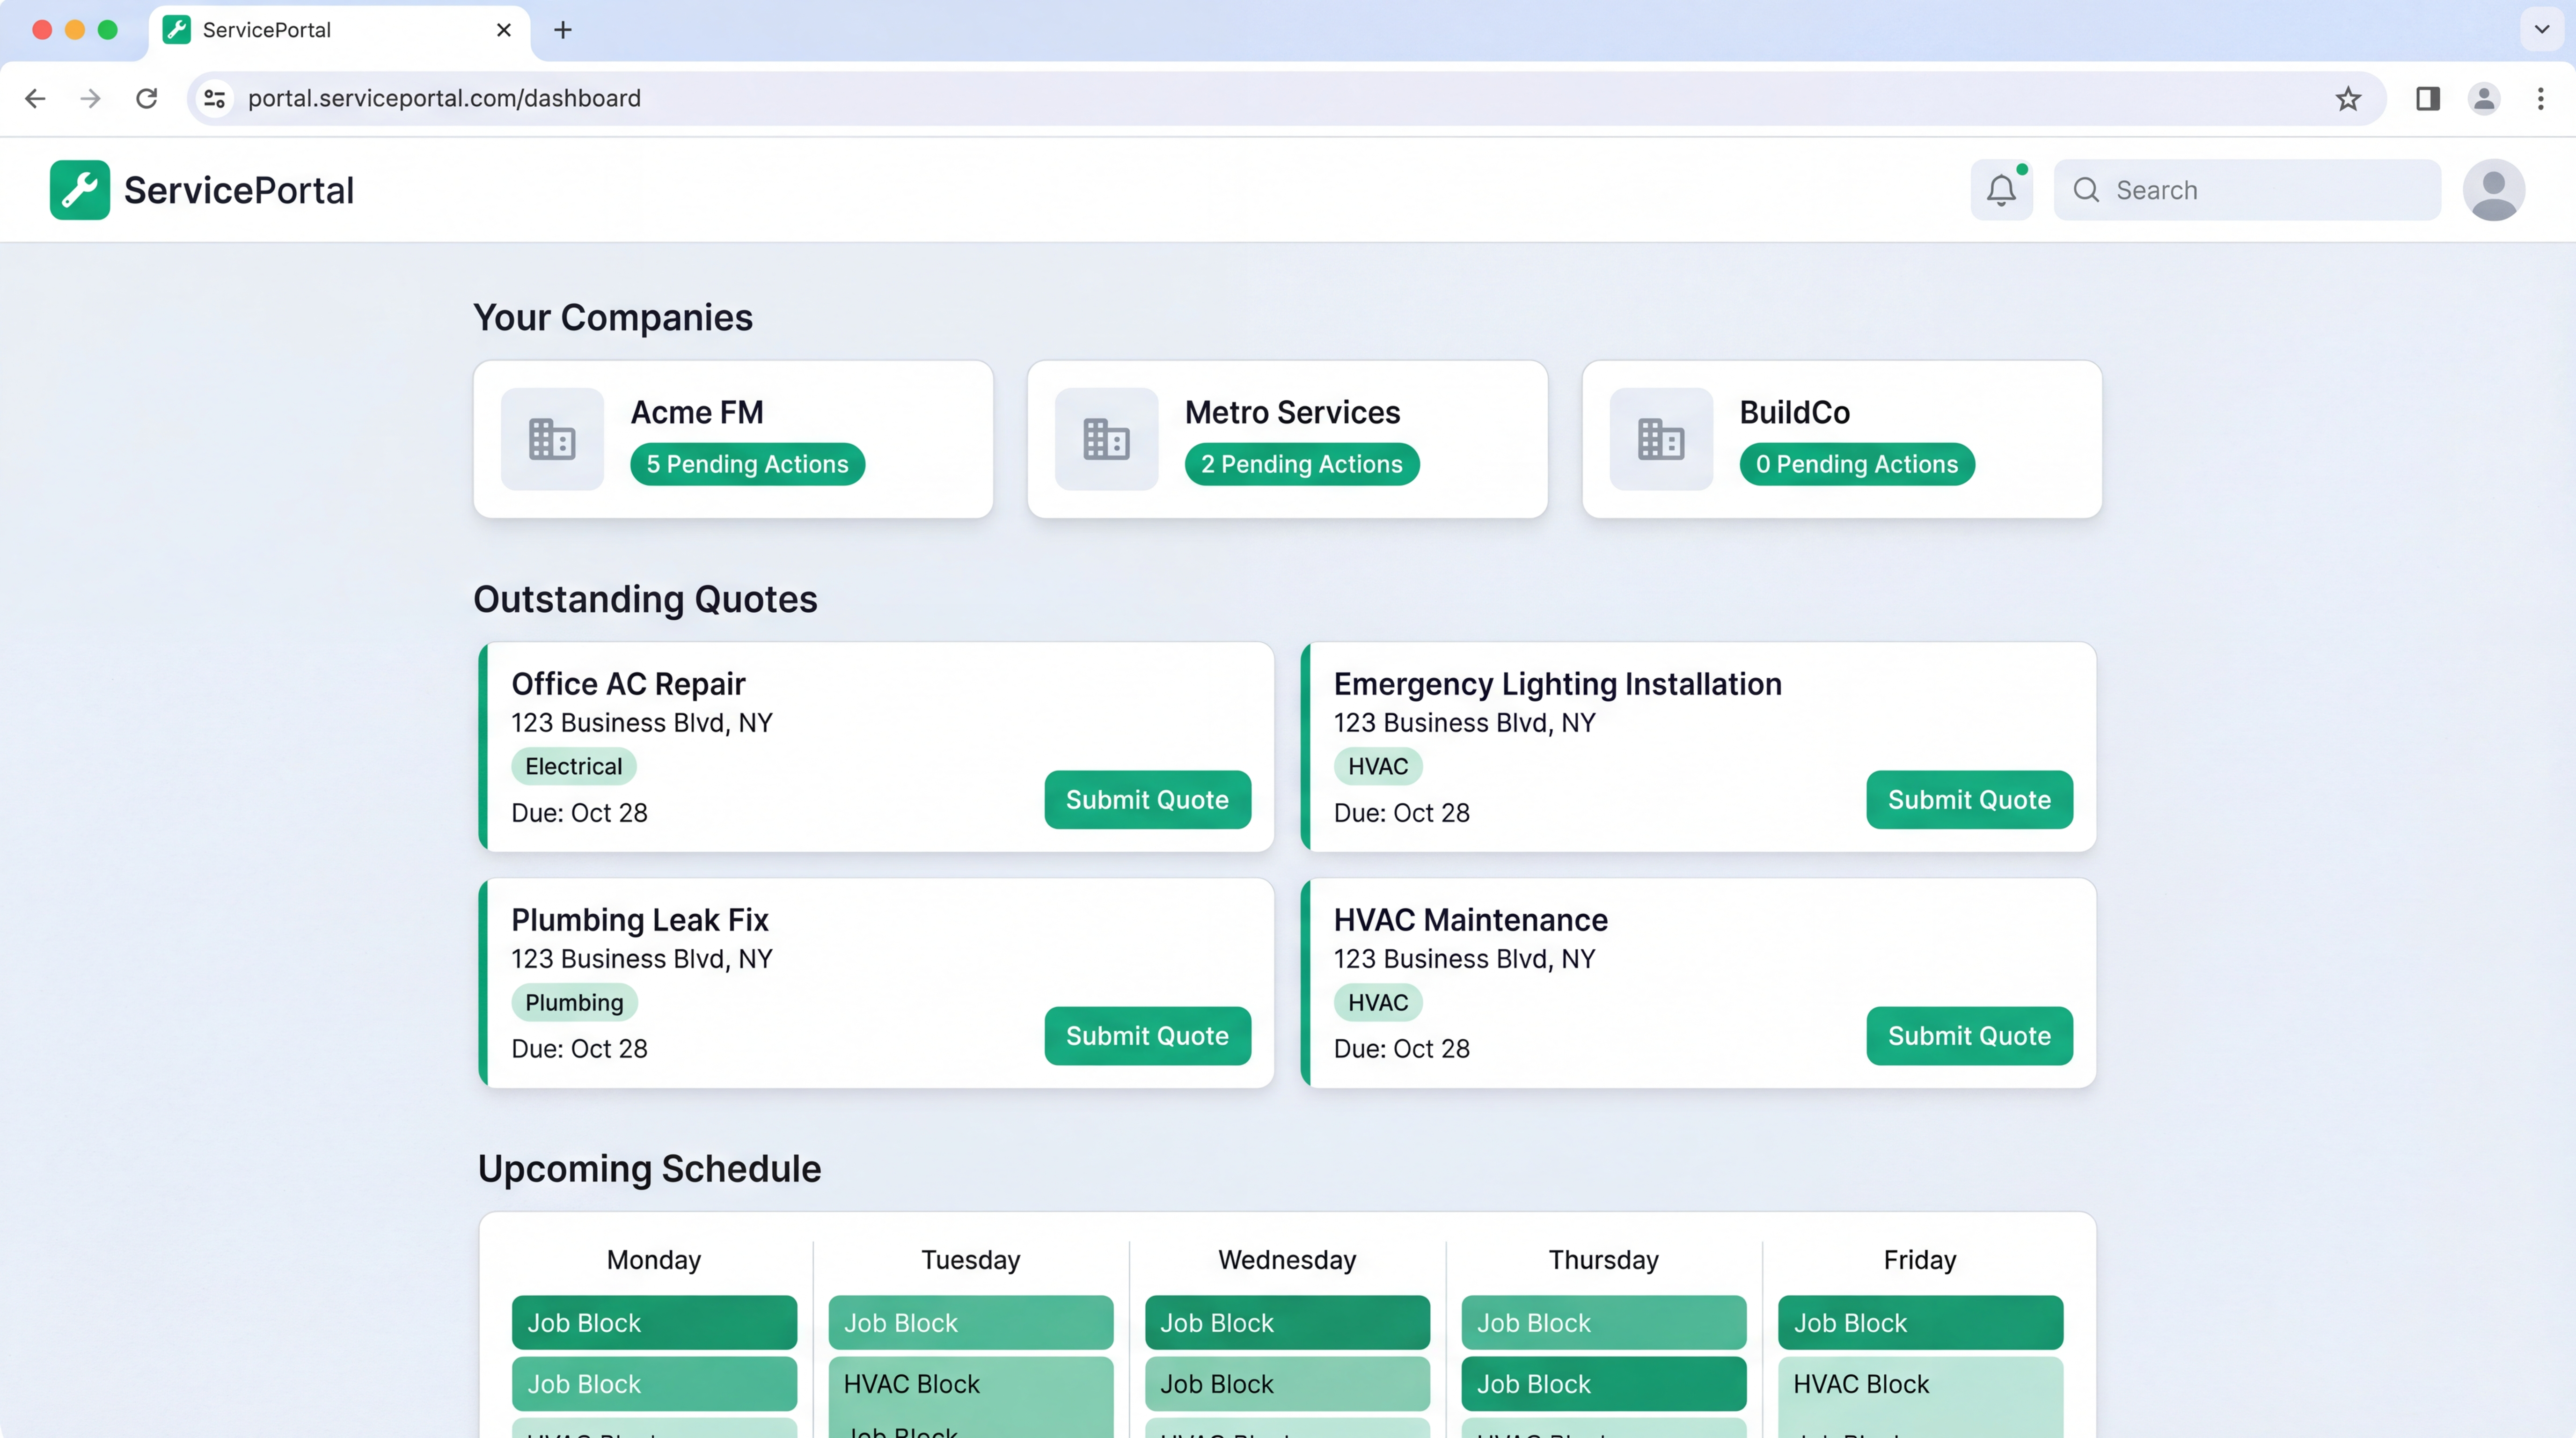Open the user avatar in the header
The image size is (2576, 1438).
(x=2493, y=190)
